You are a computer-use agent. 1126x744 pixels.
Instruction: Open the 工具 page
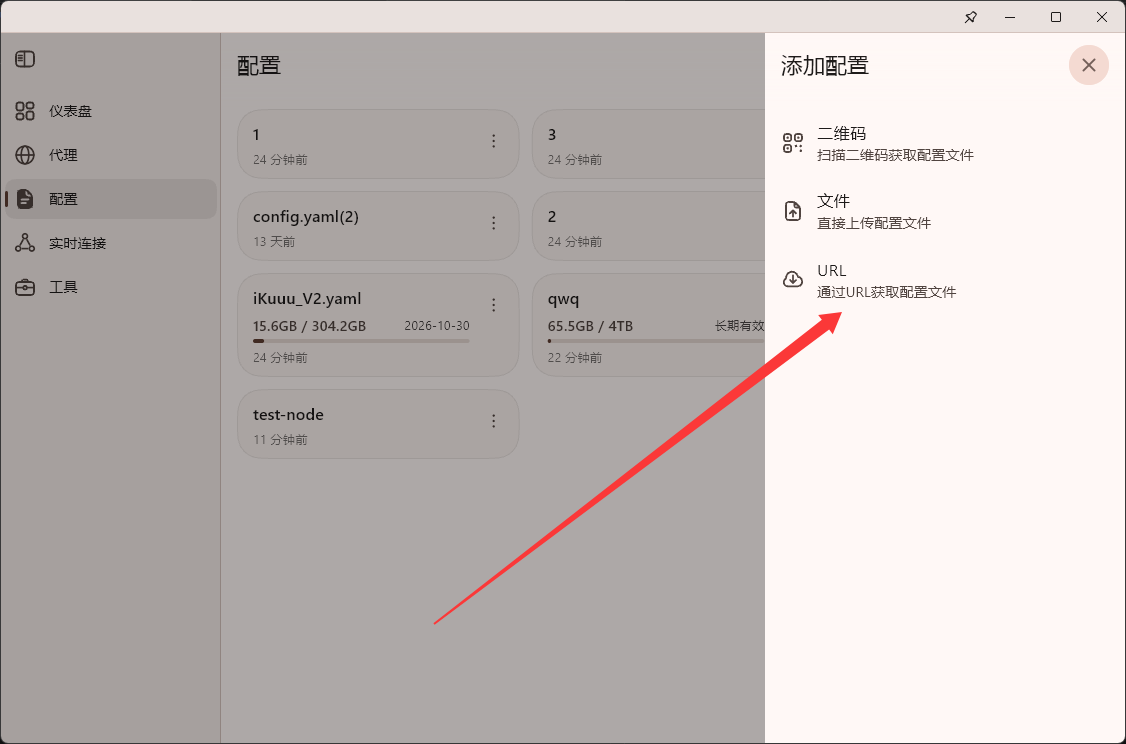tap(111, 287)
